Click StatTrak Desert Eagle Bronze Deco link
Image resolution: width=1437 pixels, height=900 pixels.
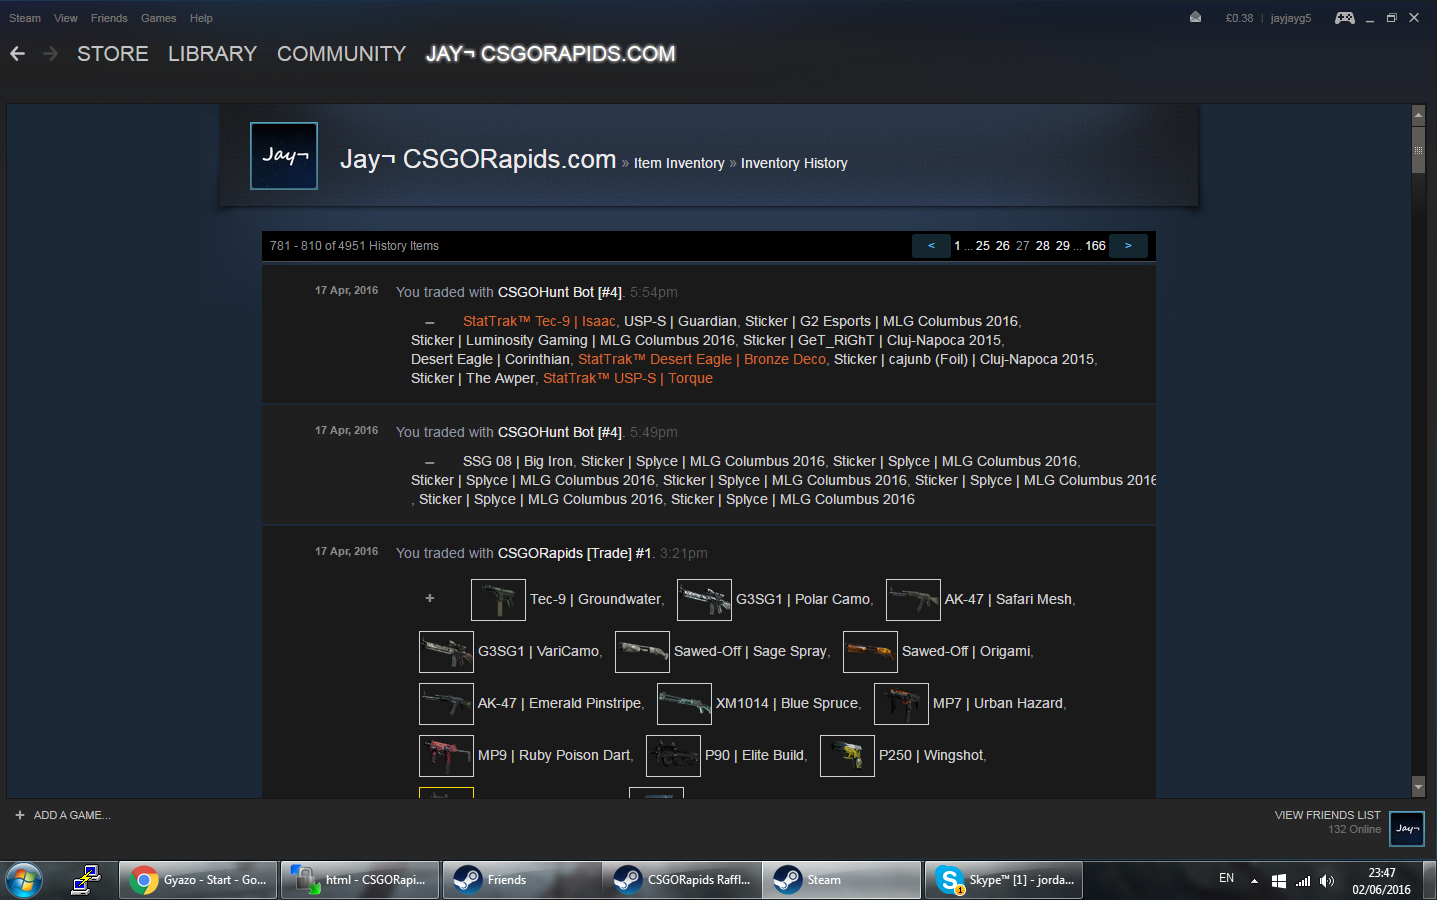click(x=702, y=359)
